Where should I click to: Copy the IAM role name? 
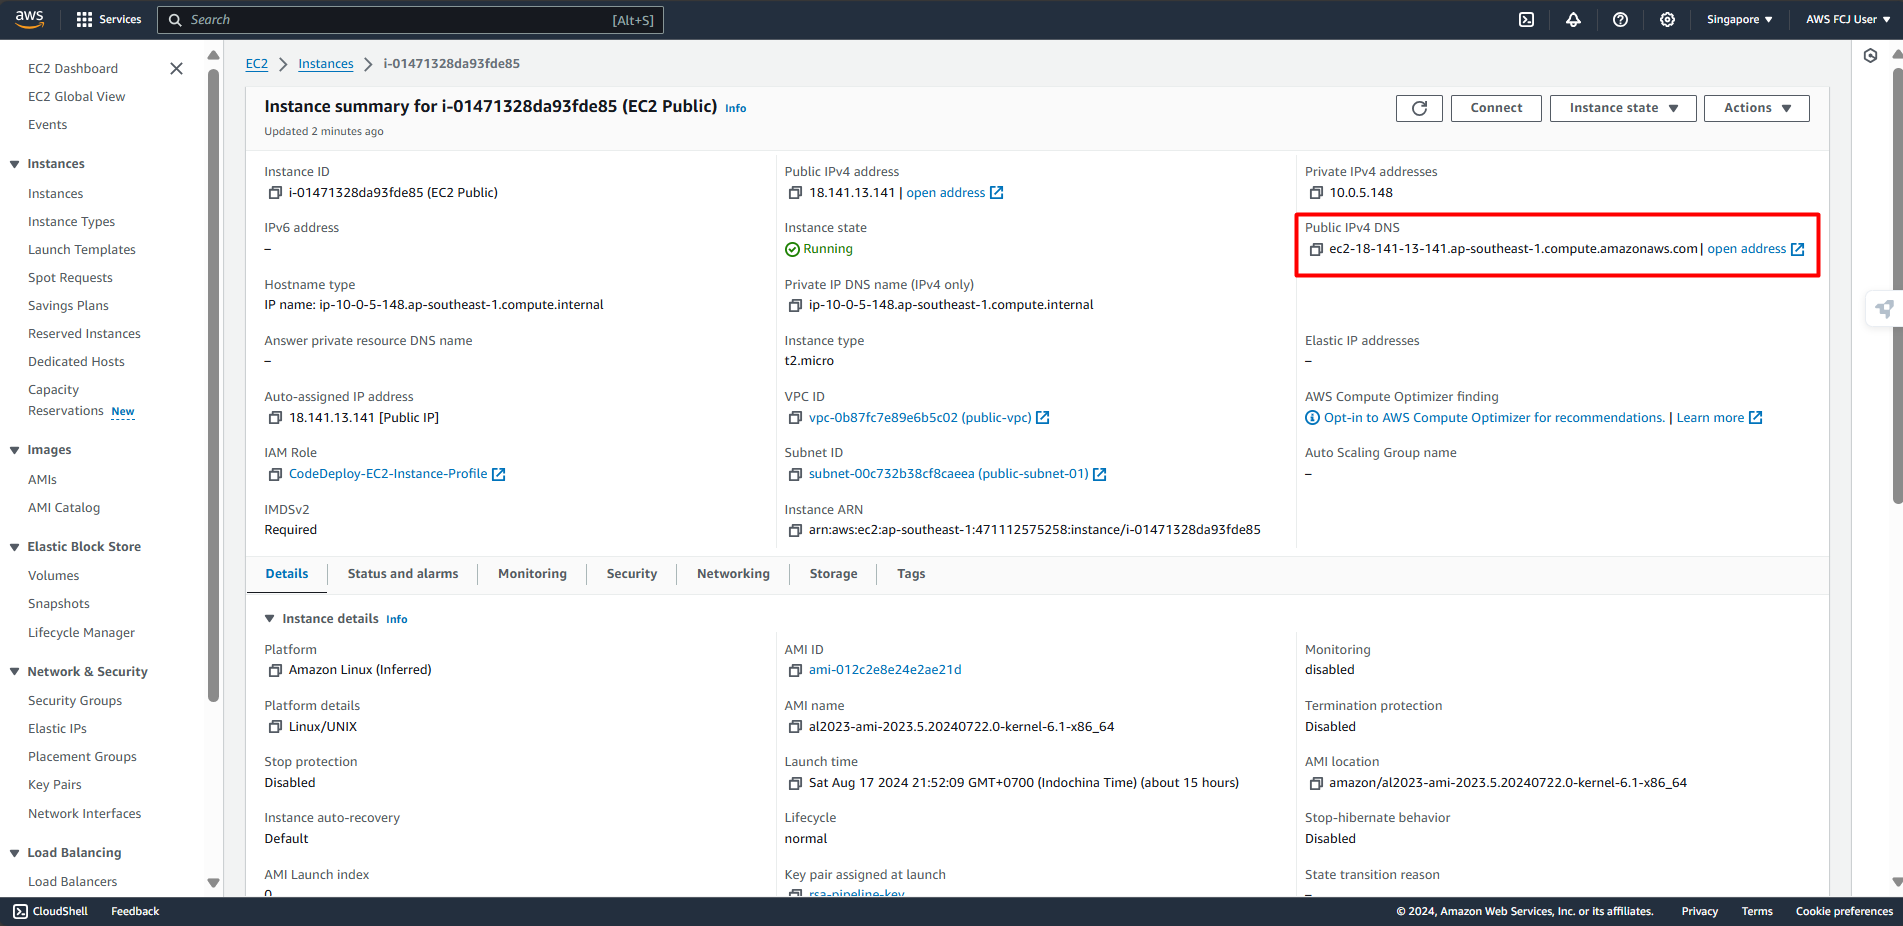pyautogui.click(x=275, y=474)
